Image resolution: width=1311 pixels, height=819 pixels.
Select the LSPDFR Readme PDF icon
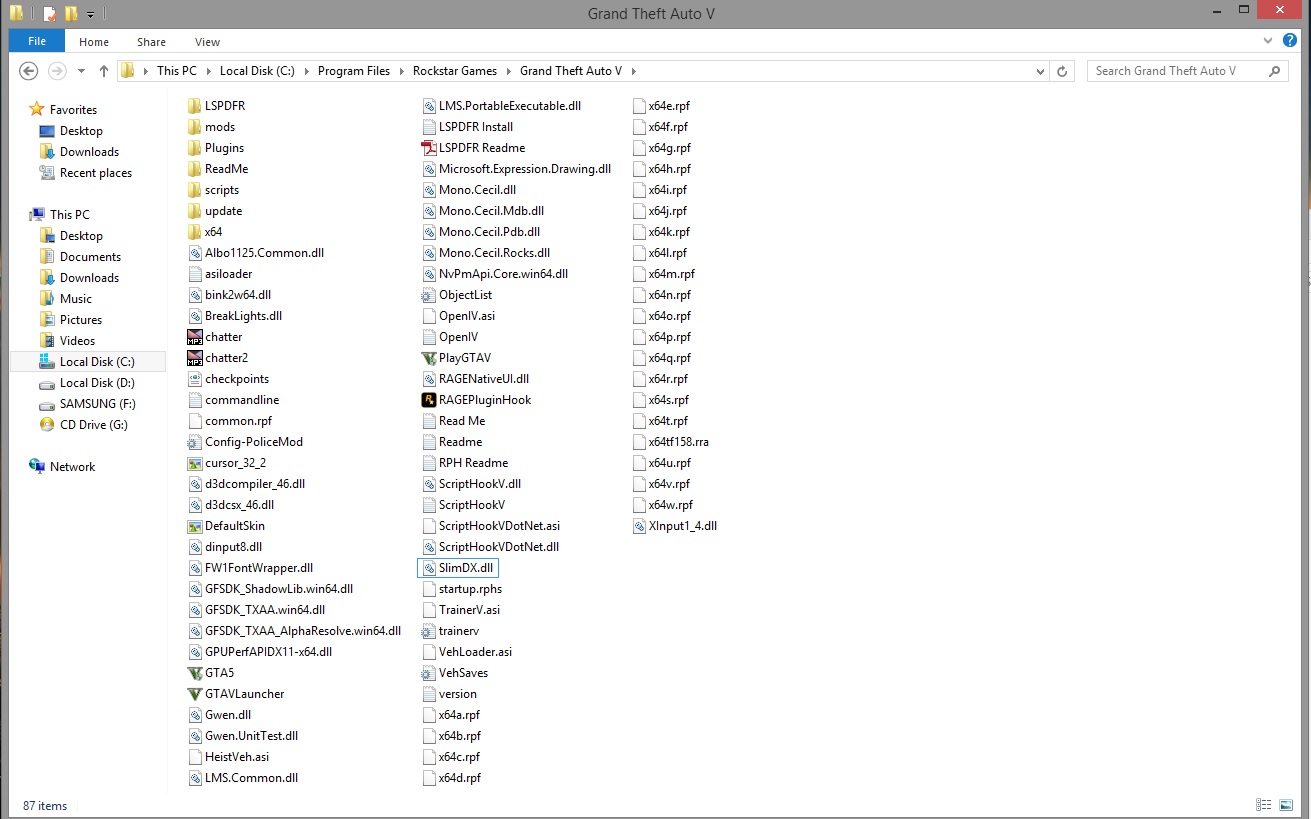tap(429, 148)
